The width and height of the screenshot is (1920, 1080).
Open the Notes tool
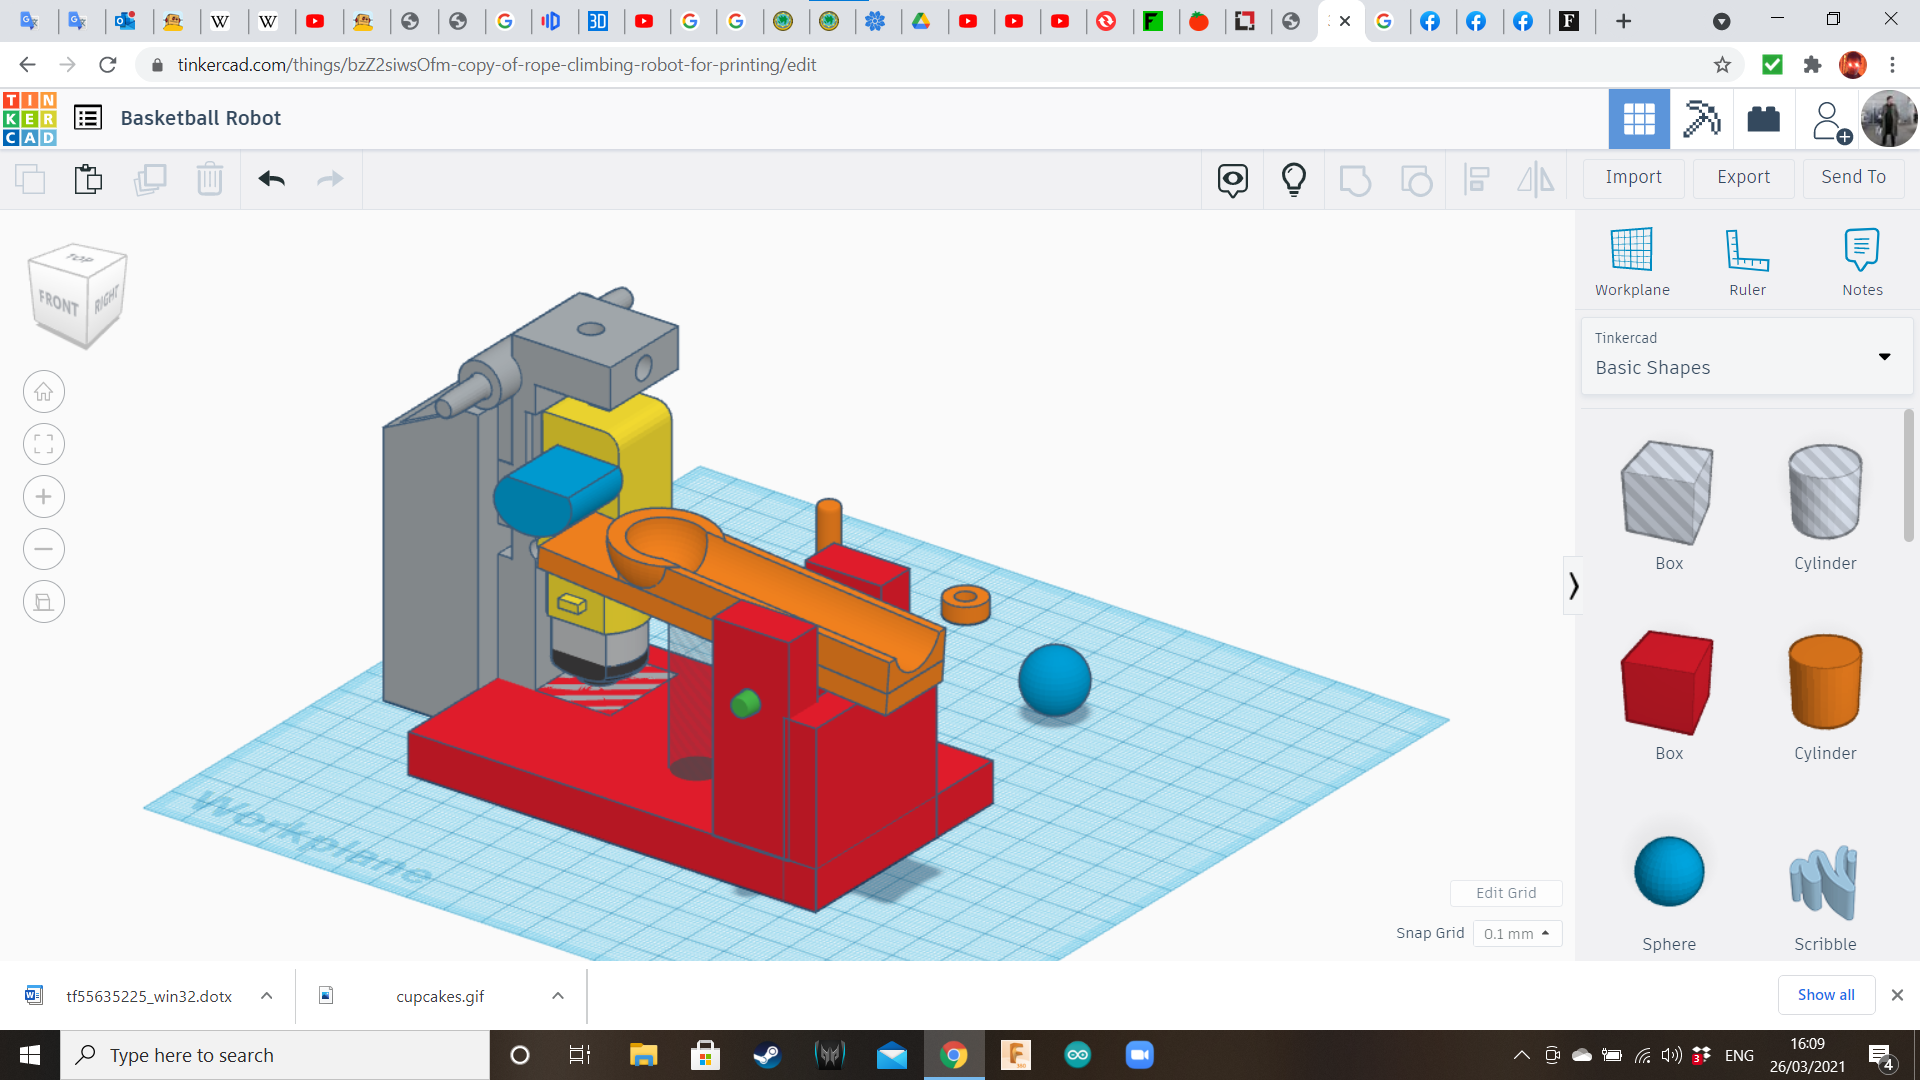point(1862,262)
